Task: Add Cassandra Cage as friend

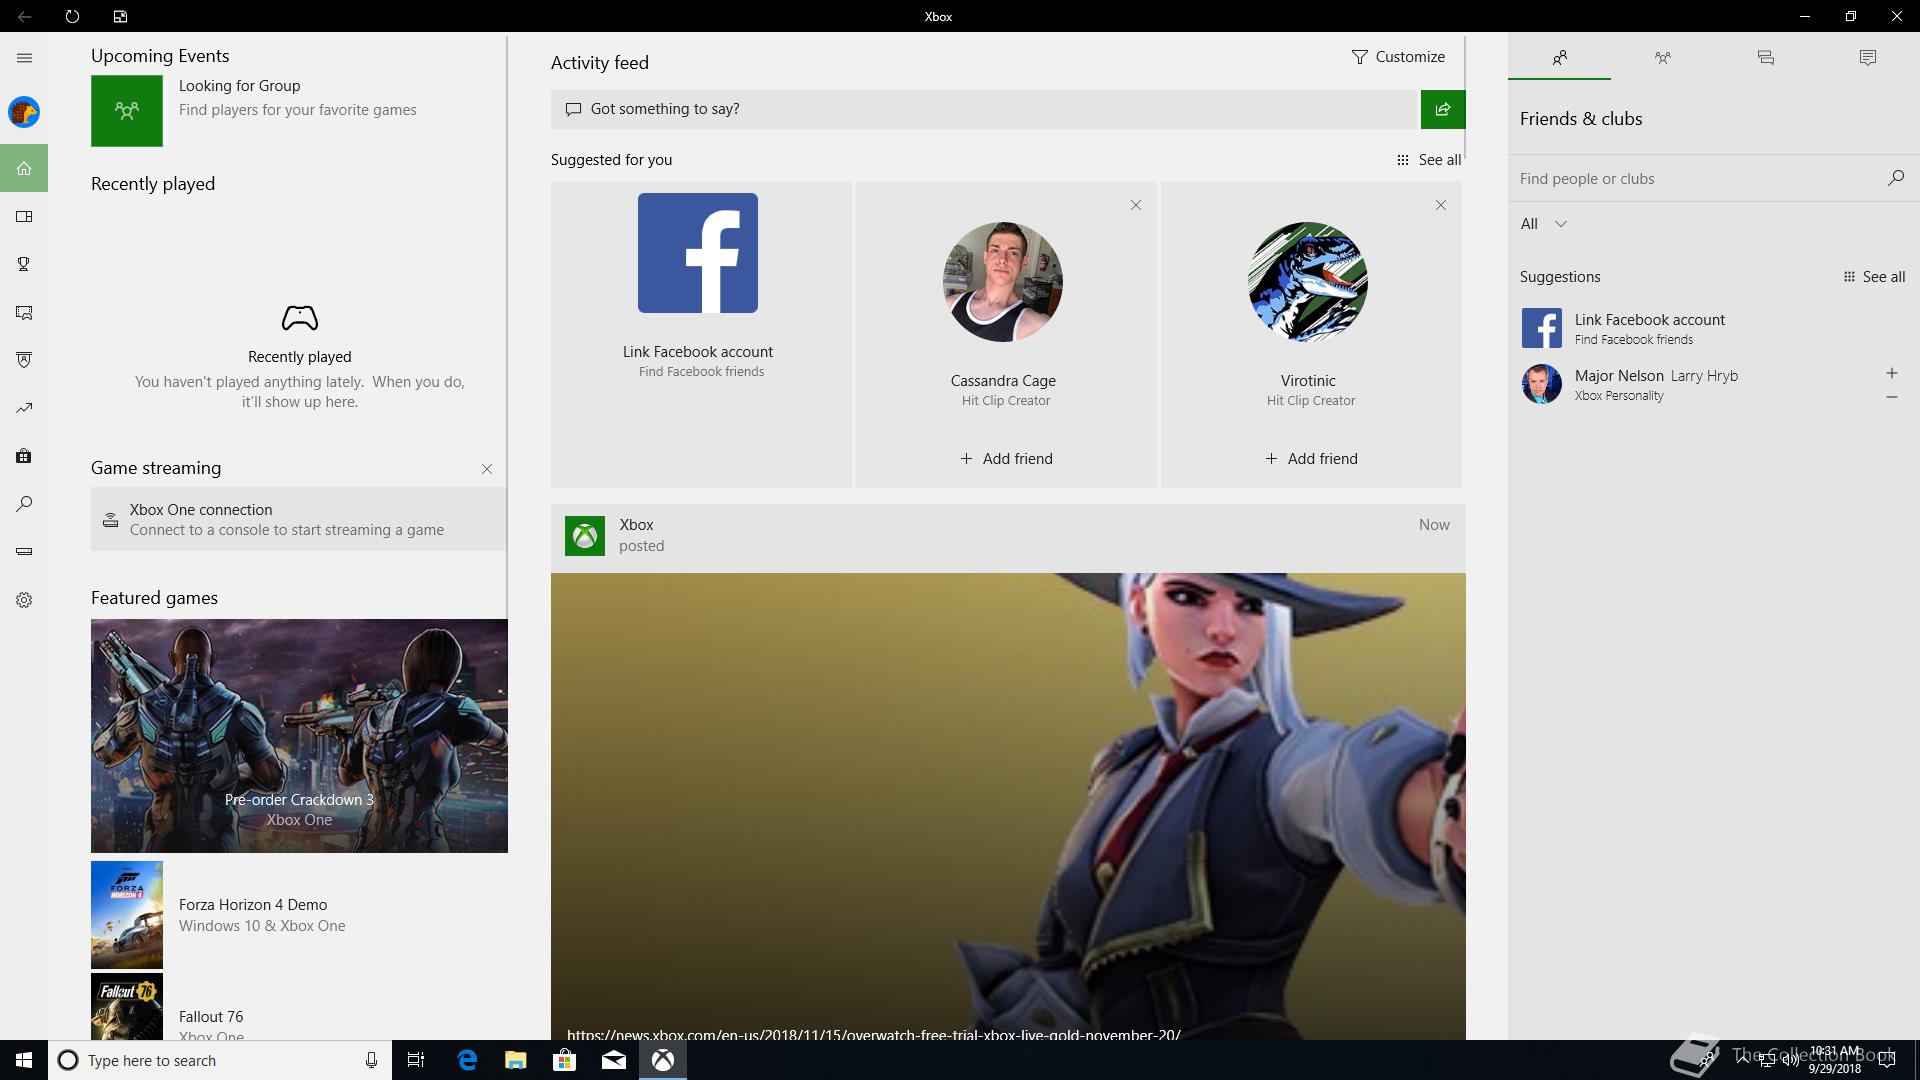Action: pyautogui.click(x=1006, y=459)
